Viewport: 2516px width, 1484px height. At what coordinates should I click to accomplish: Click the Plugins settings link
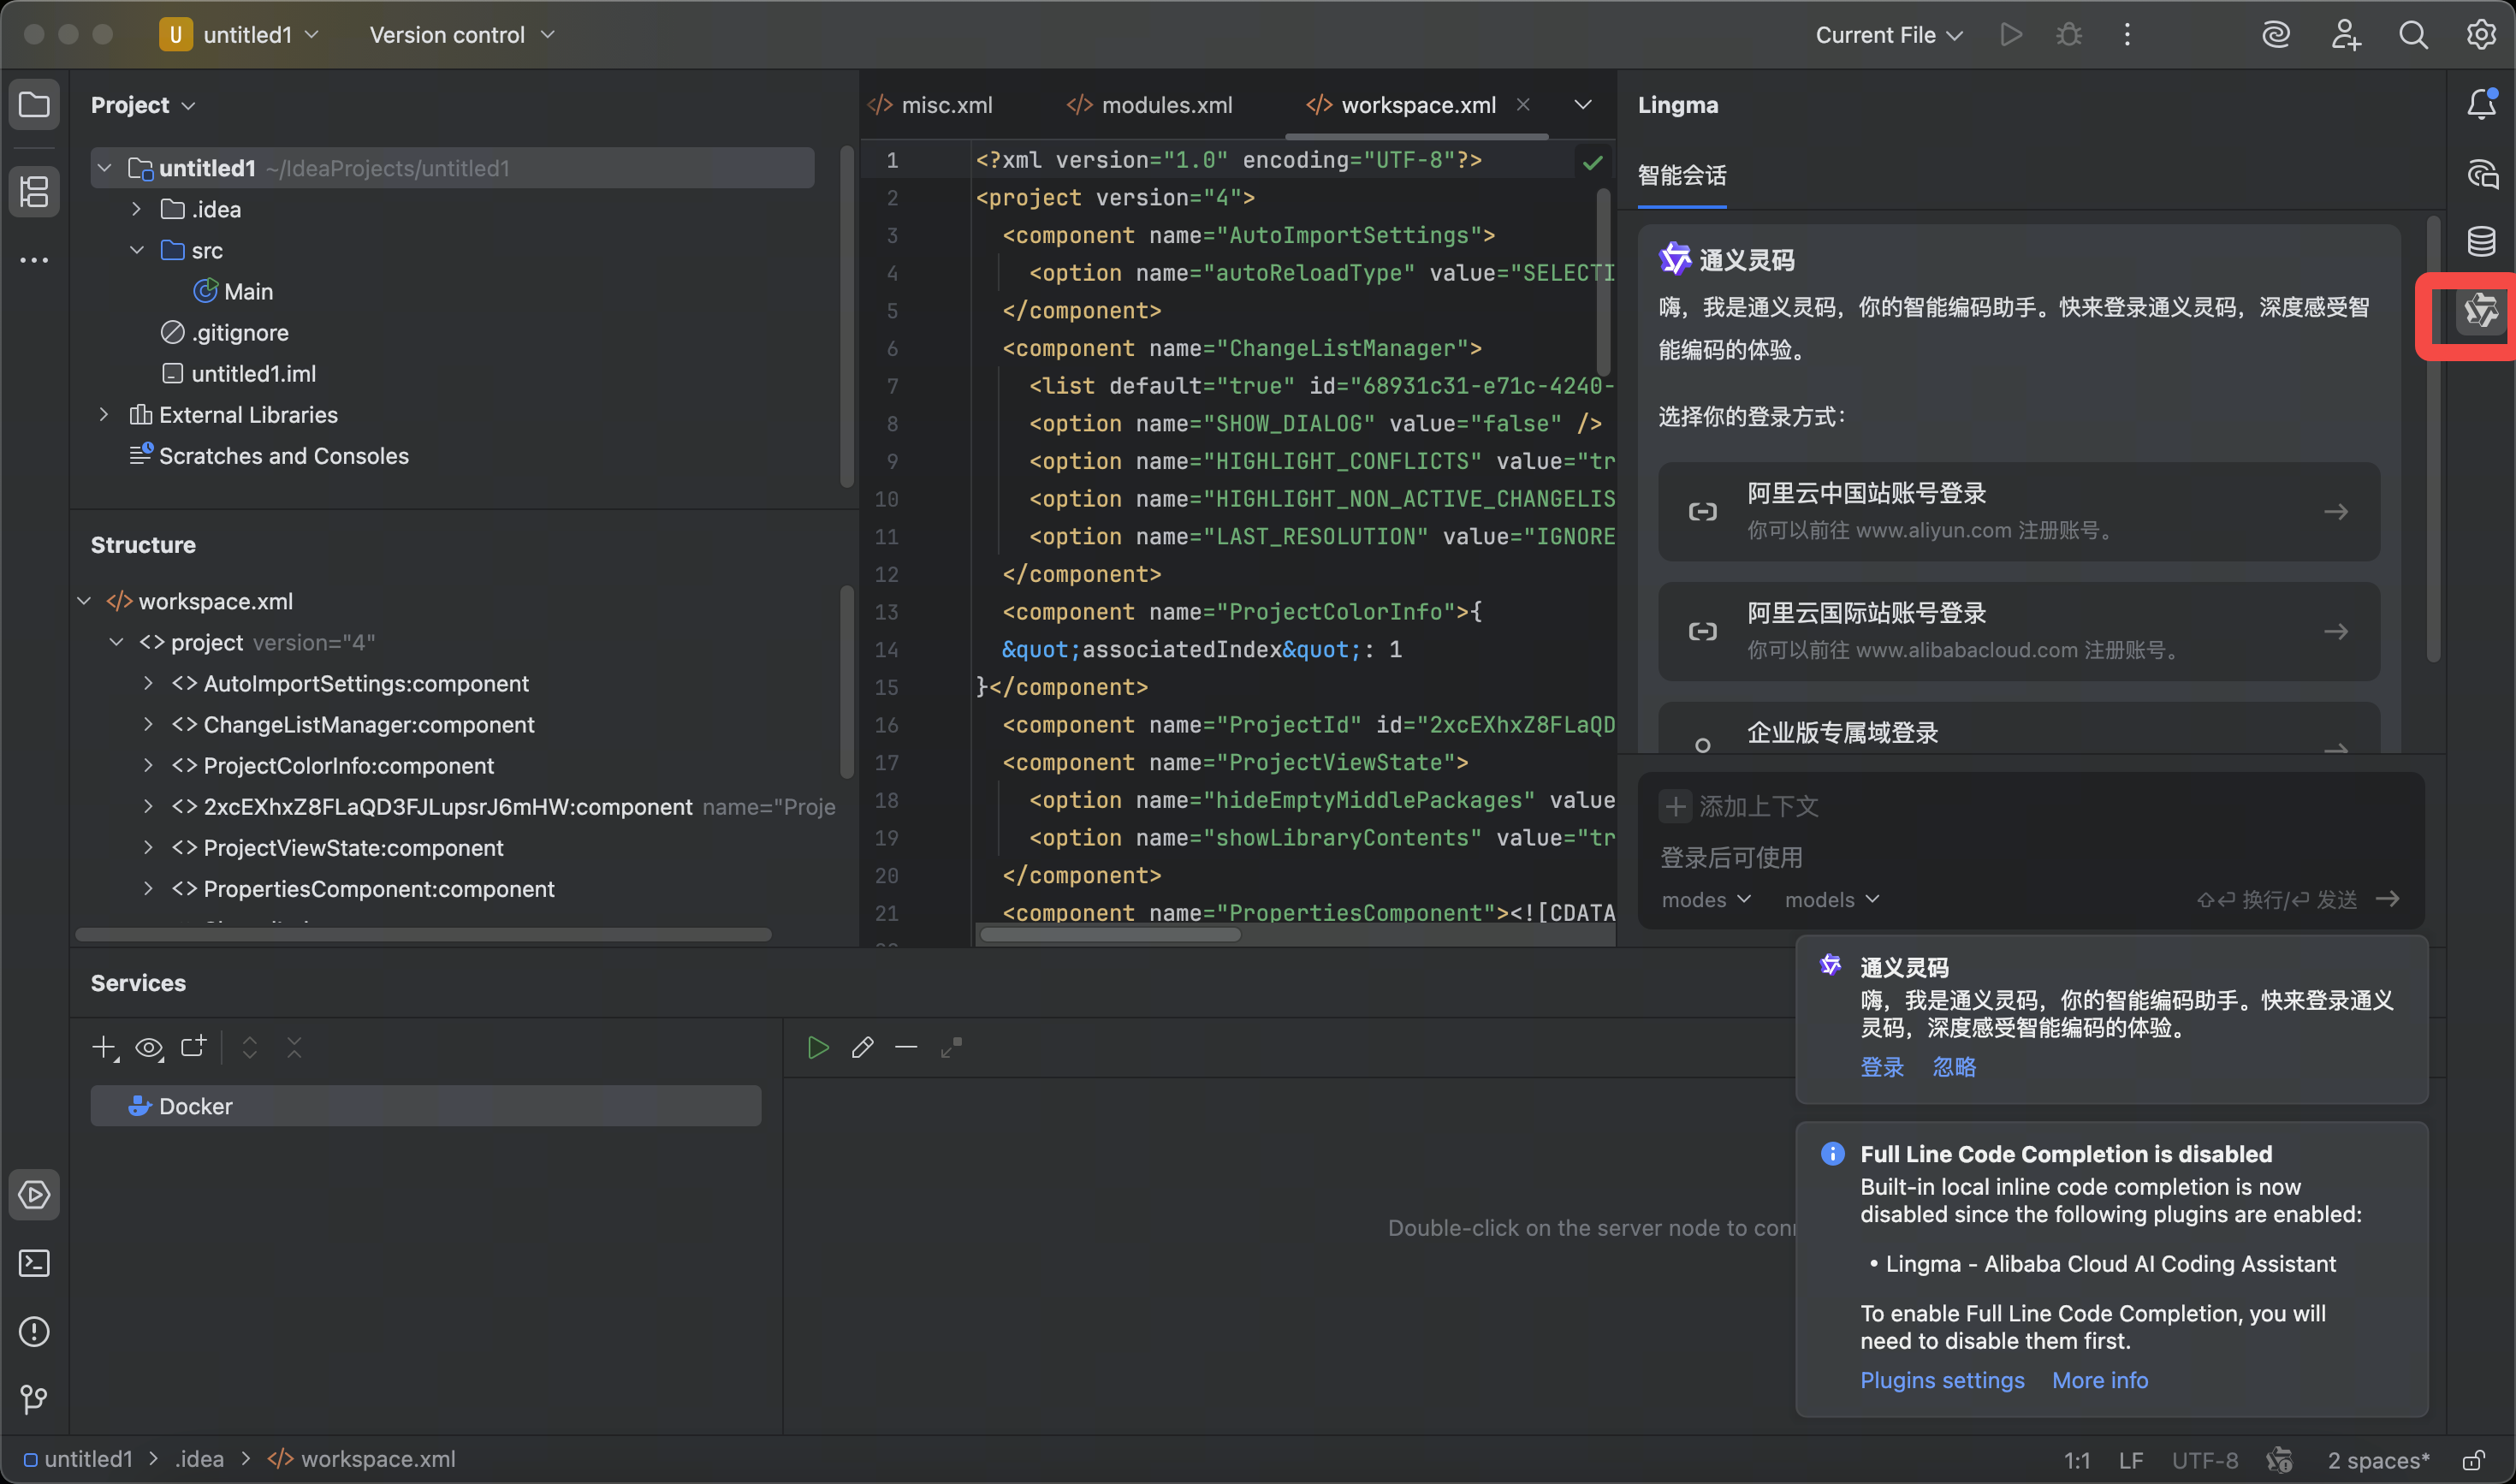tap(1941, 1380)
